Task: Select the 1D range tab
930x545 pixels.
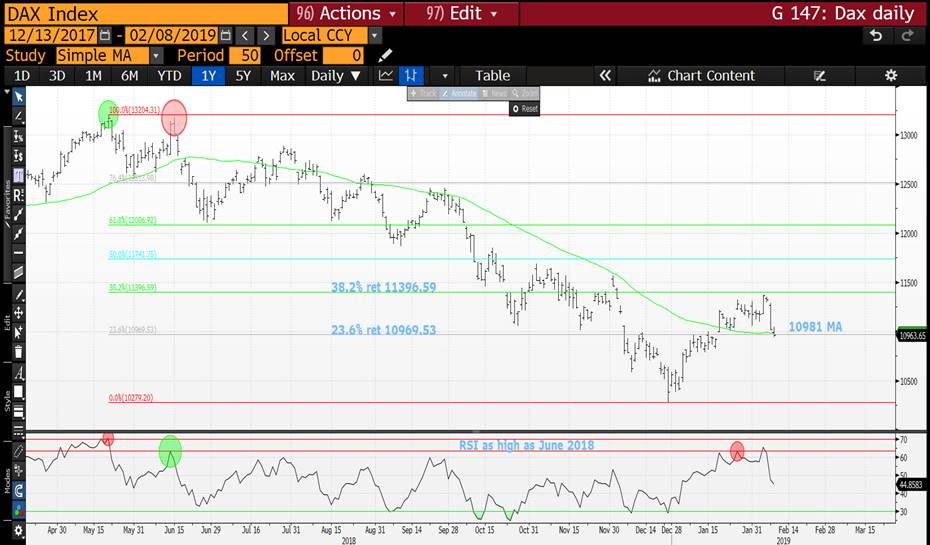Action: point(22,76)
